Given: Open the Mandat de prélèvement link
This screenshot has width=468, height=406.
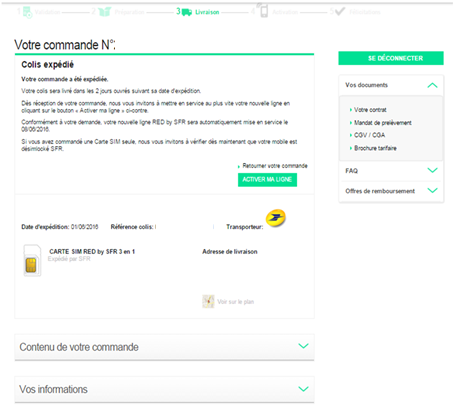Looking at the screenshot, I should [x=383, y=123].
